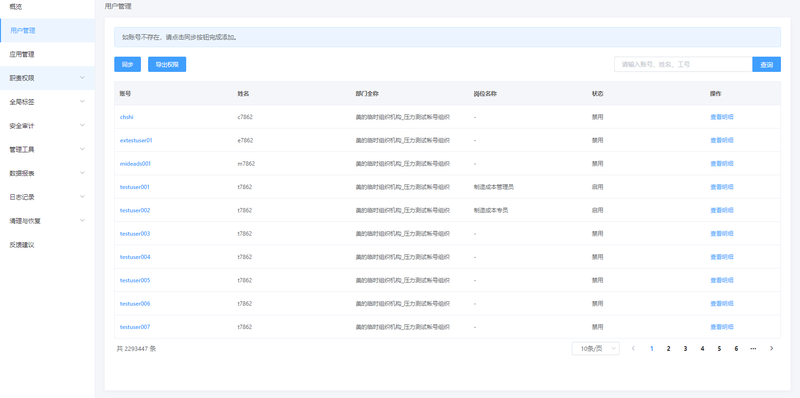The image size is (800, 398).
Task: Click 查看明细 for the testuser005 row
Action: [722, 280]
